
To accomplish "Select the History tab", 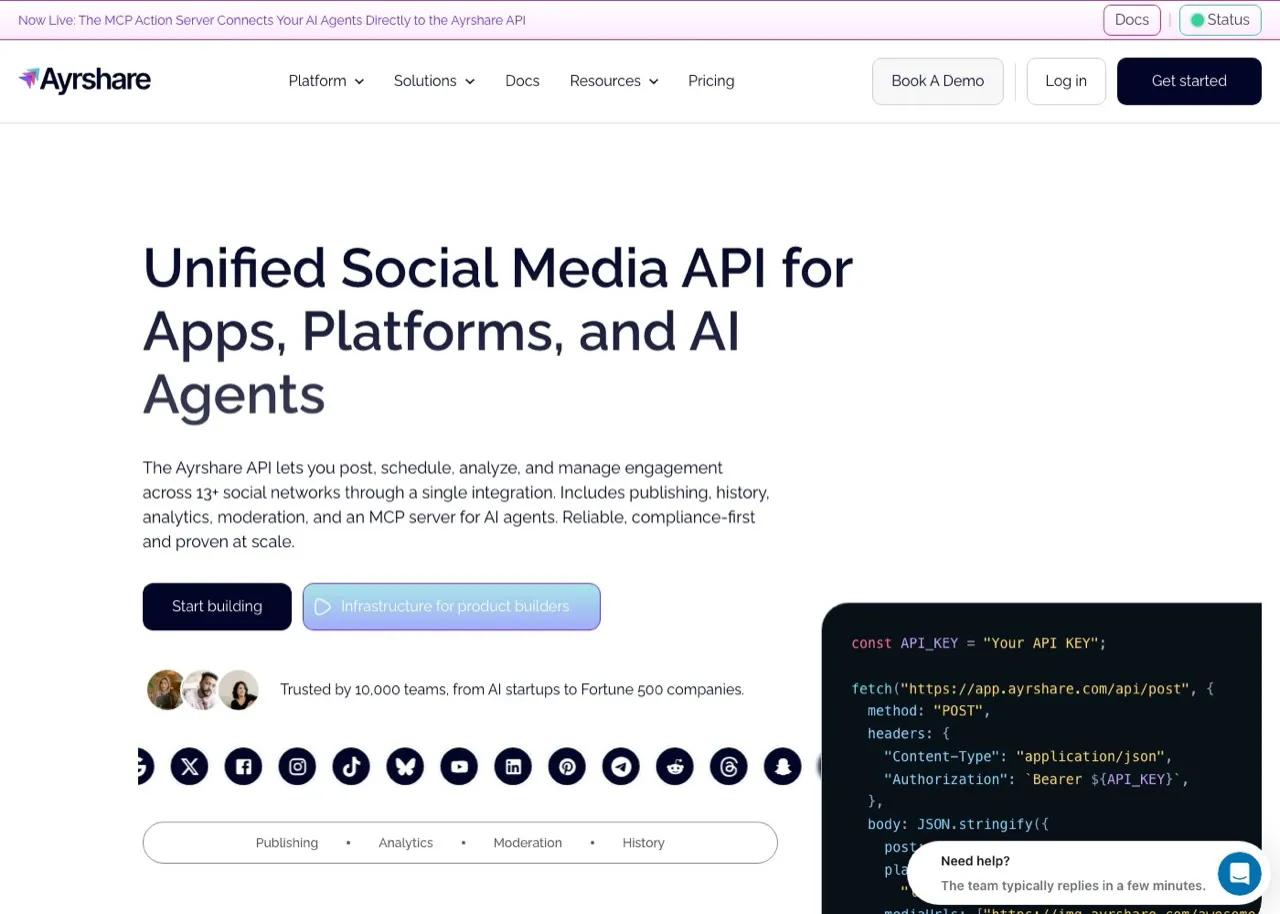I will [x=644, y=843].
